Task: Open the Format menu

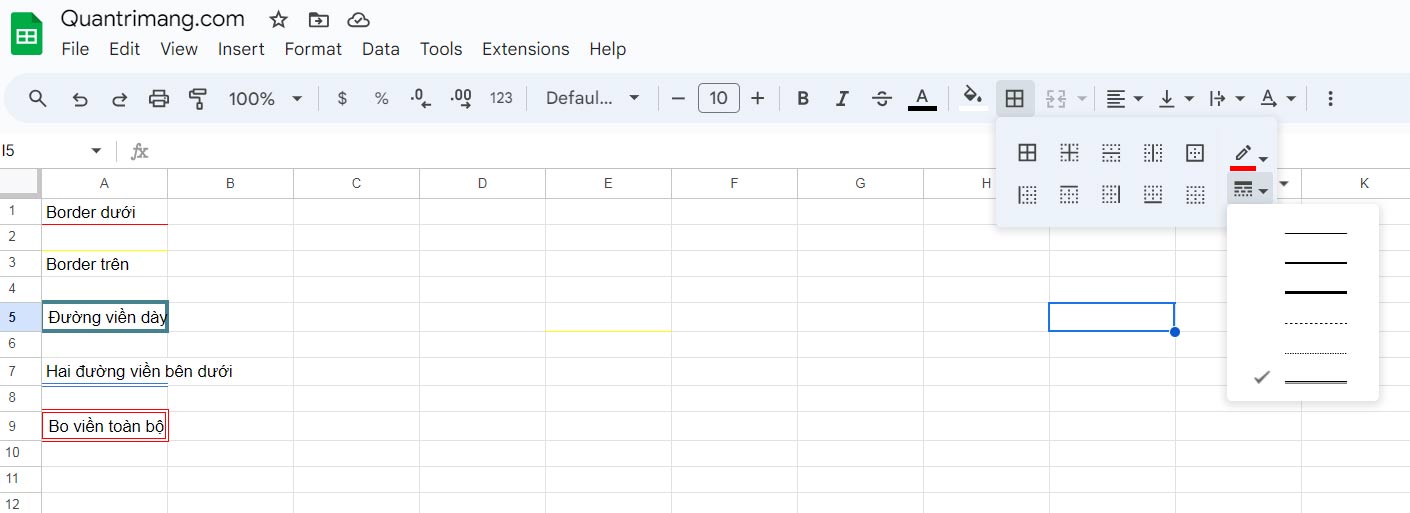Action: 313,49
